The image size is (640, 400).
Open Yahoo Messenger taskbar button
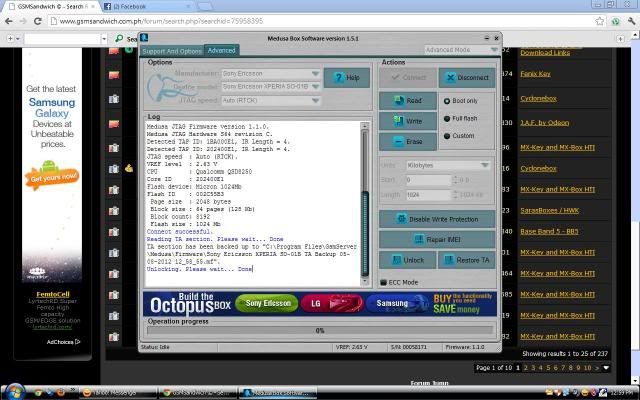click(x=117, y=393)
